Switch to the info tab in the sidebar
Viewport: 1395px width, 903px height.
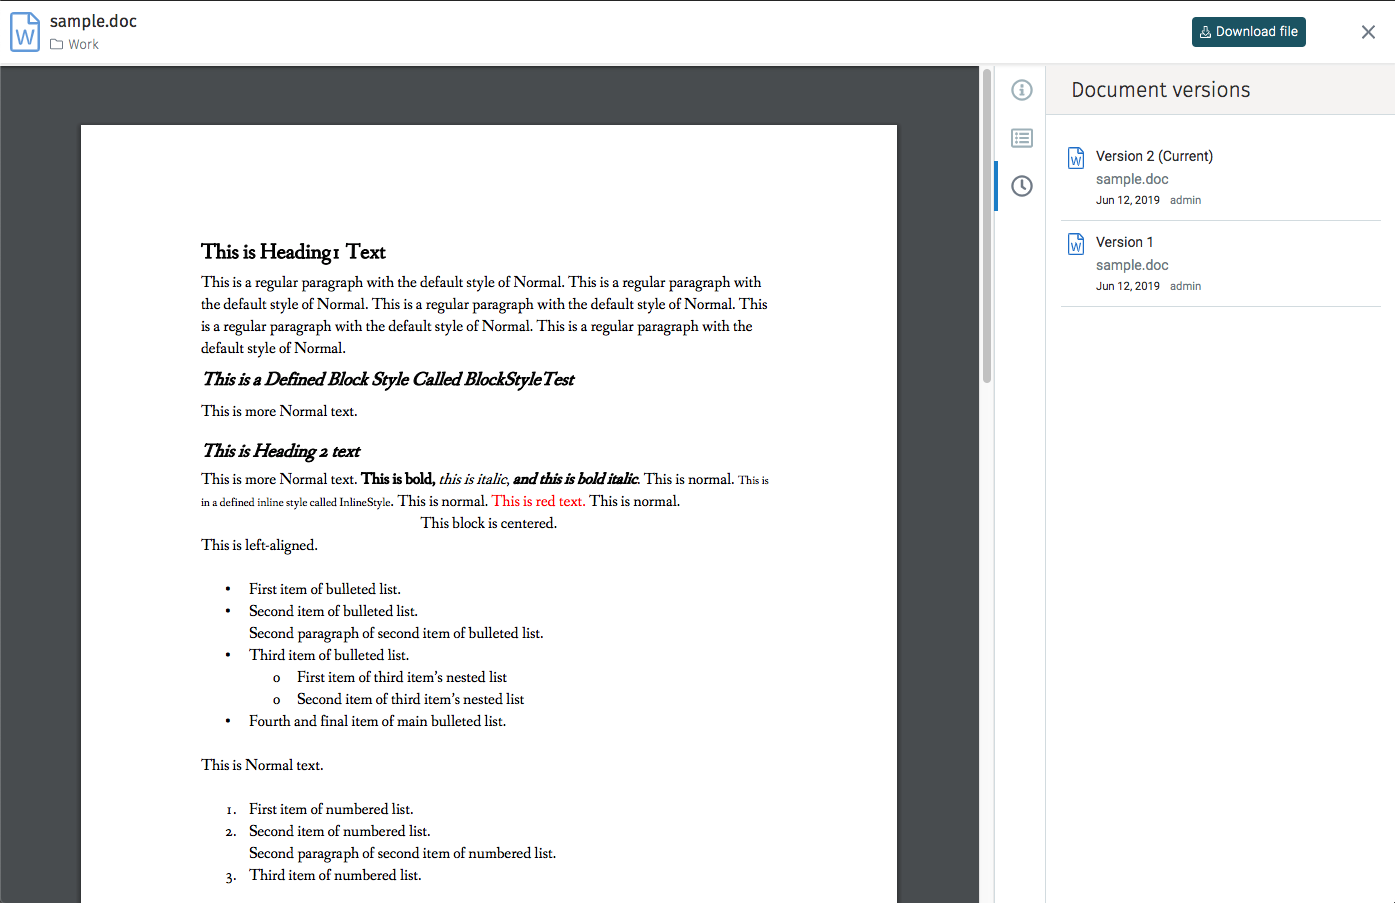pyautogui.click(x=1021, y=89)
